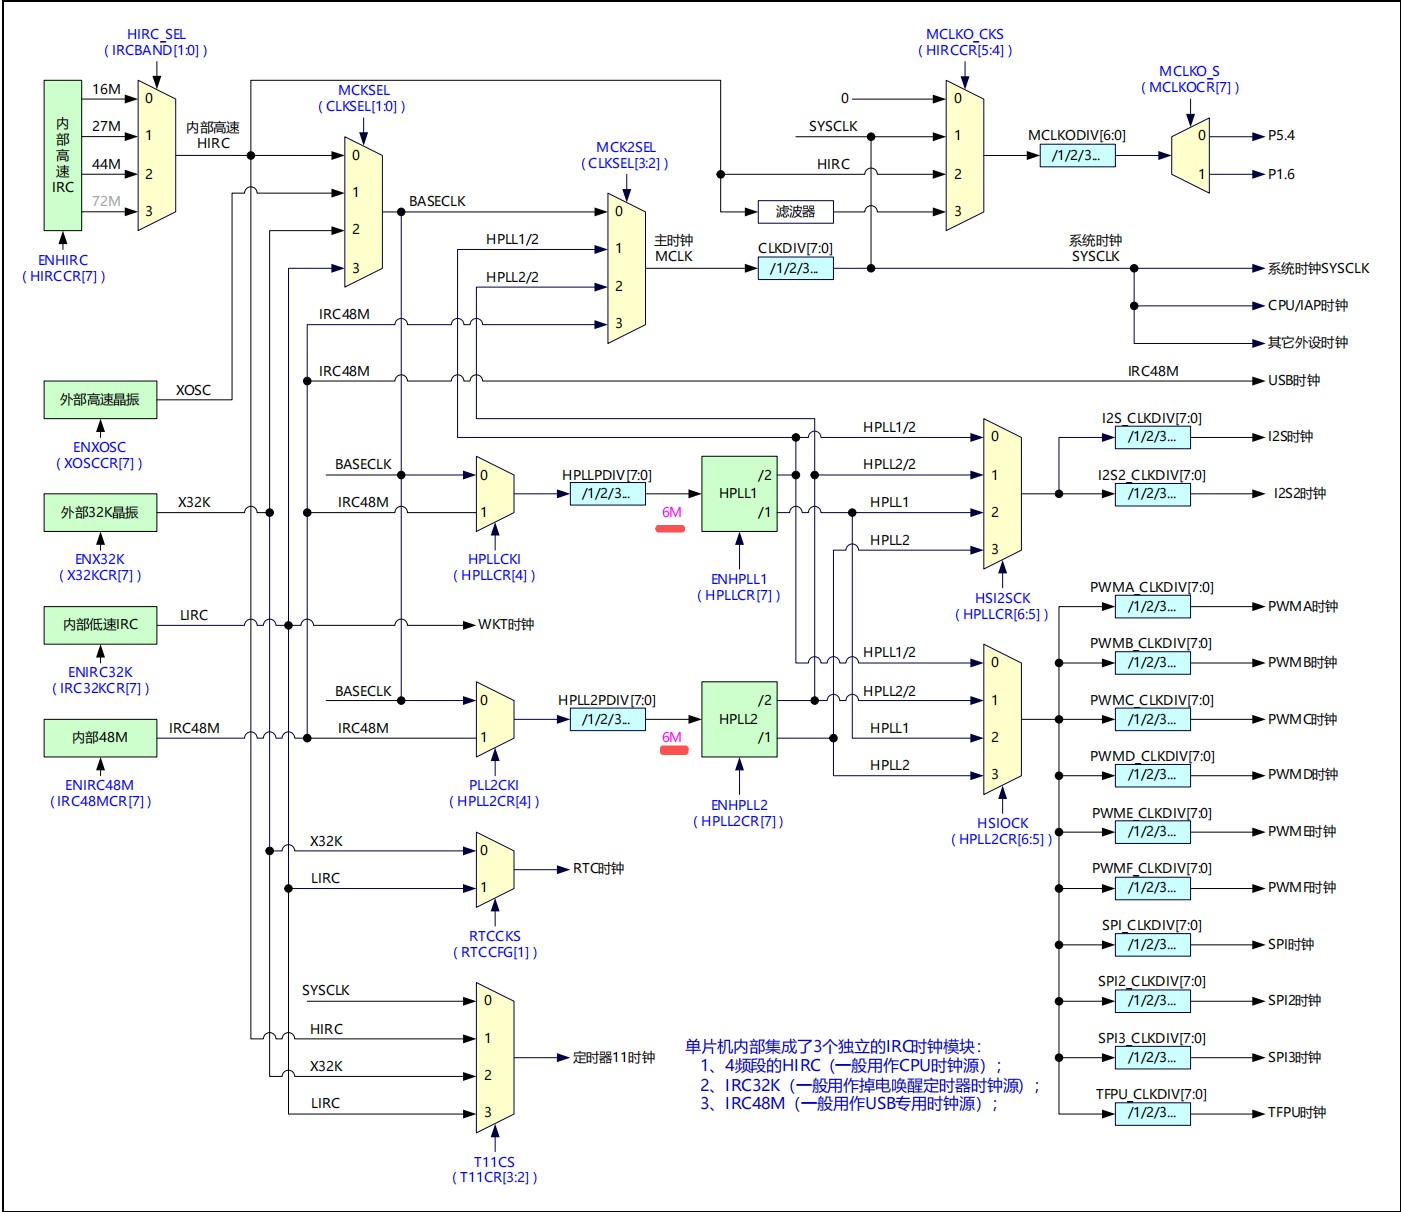Select the I2S2_CLKDIV[7:0] label
Image resolution: width=1401 pixels, height=1212 pixels.
(1152, 475)
